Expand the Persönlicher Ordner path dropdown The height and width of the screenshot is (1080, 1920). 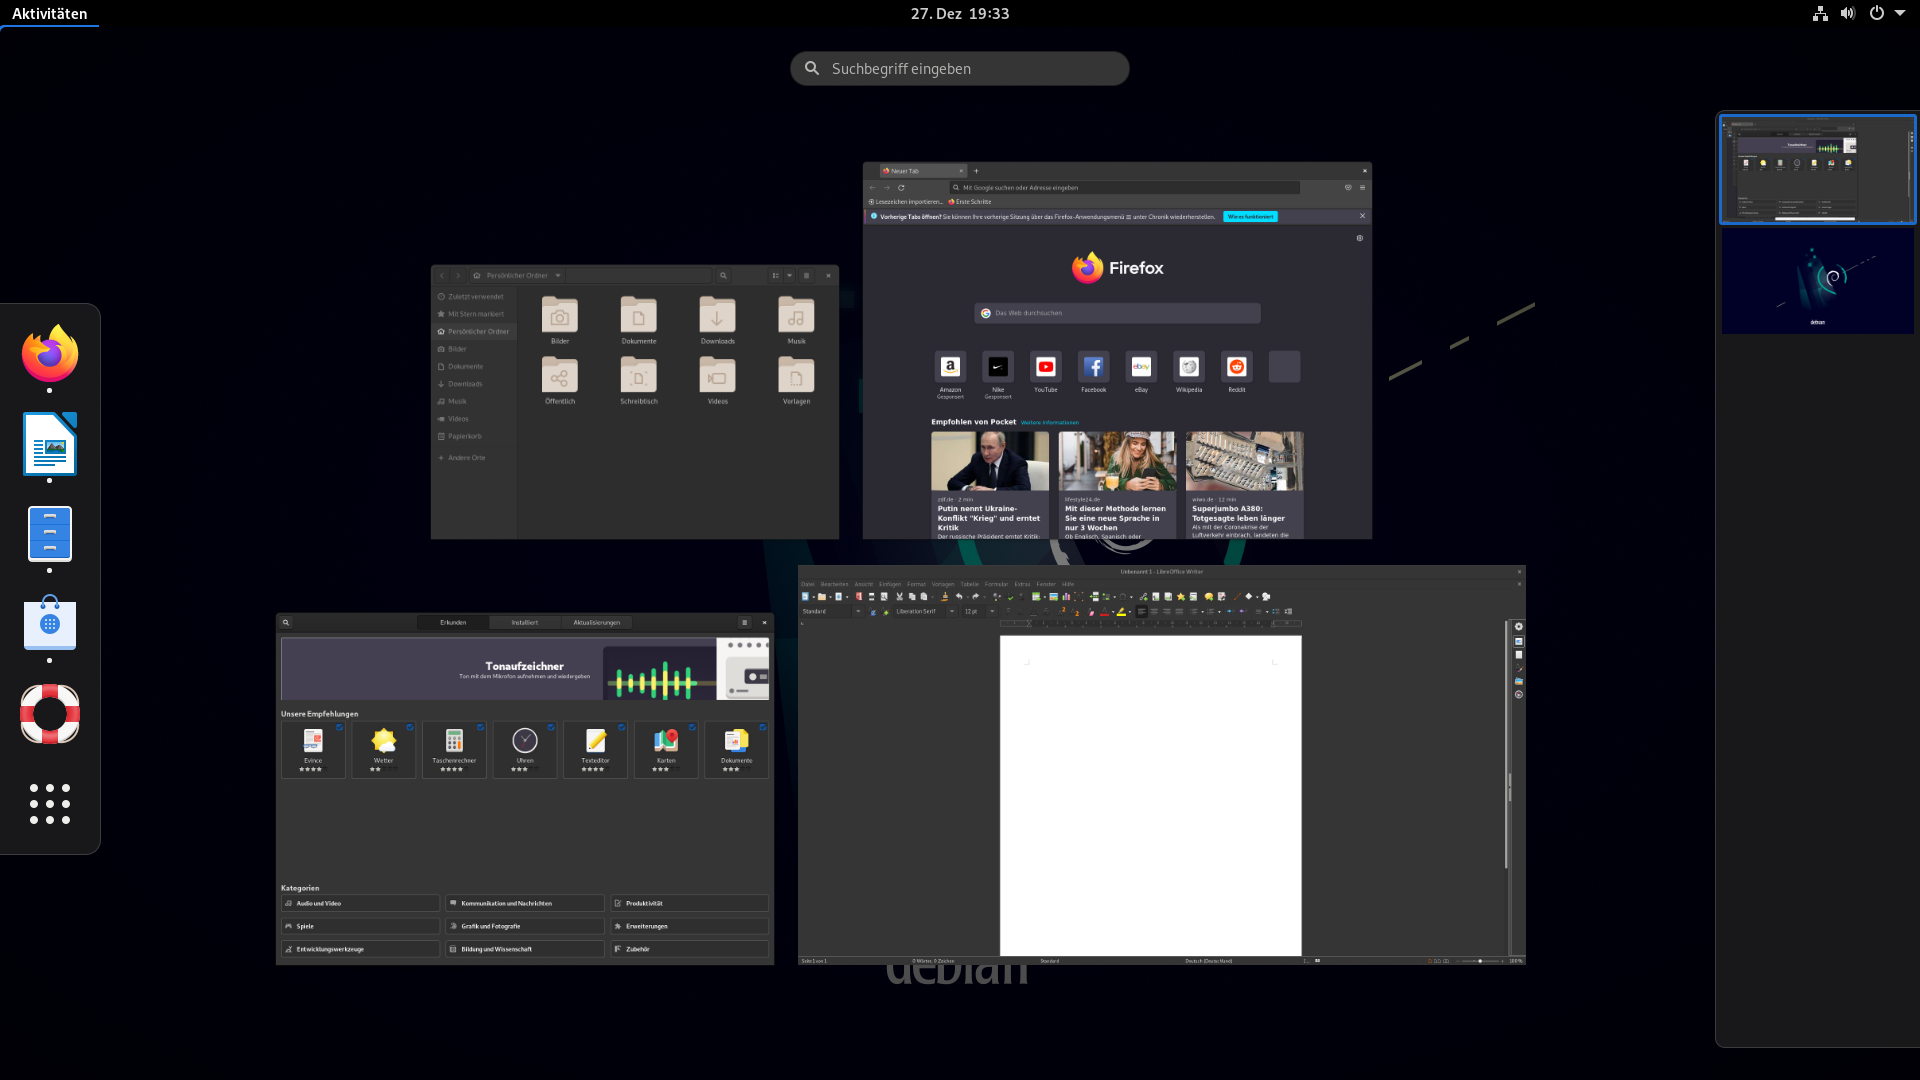558,275
